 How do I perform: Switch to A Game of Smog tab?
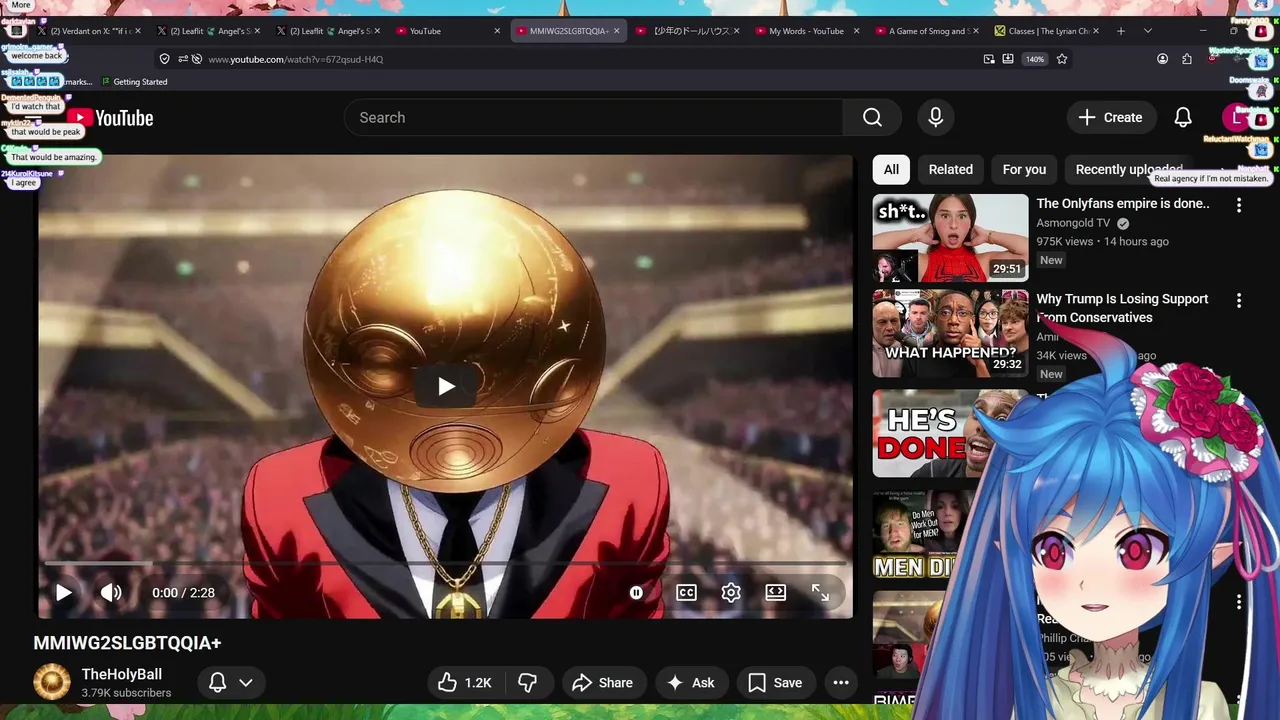(x=927, y=31)
